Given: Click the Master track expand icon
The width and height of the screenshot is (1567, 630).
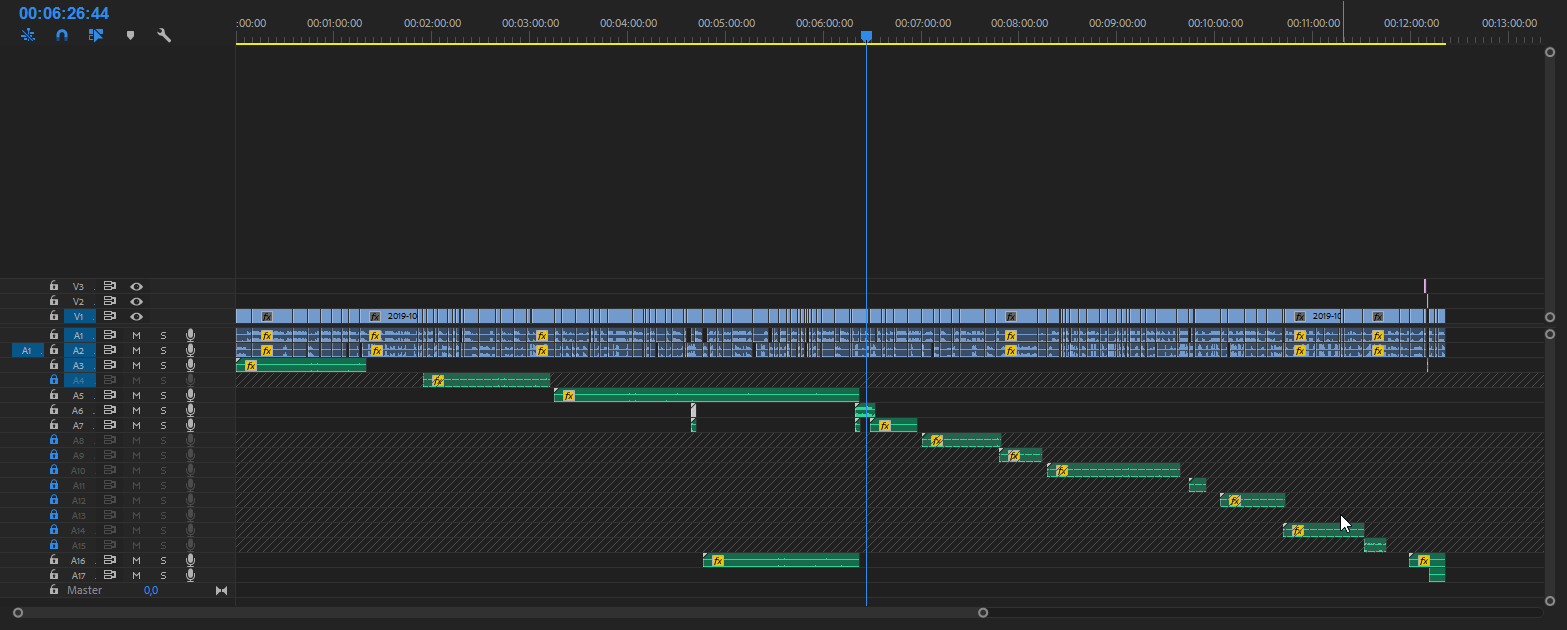Looking at the screenshot, I should 222,591.
